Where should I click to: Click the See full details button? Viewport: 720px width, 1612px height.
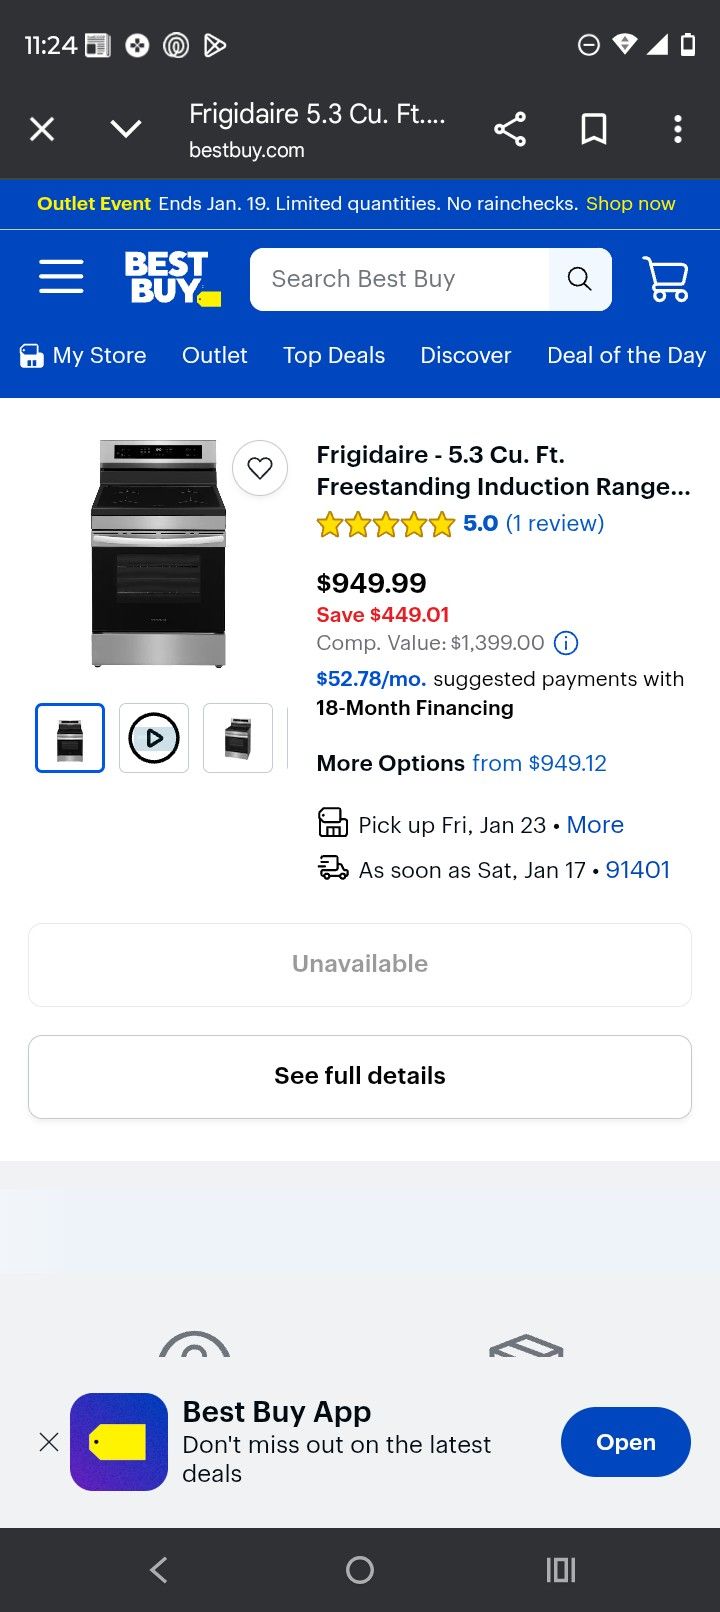(x=360, y=1076)
